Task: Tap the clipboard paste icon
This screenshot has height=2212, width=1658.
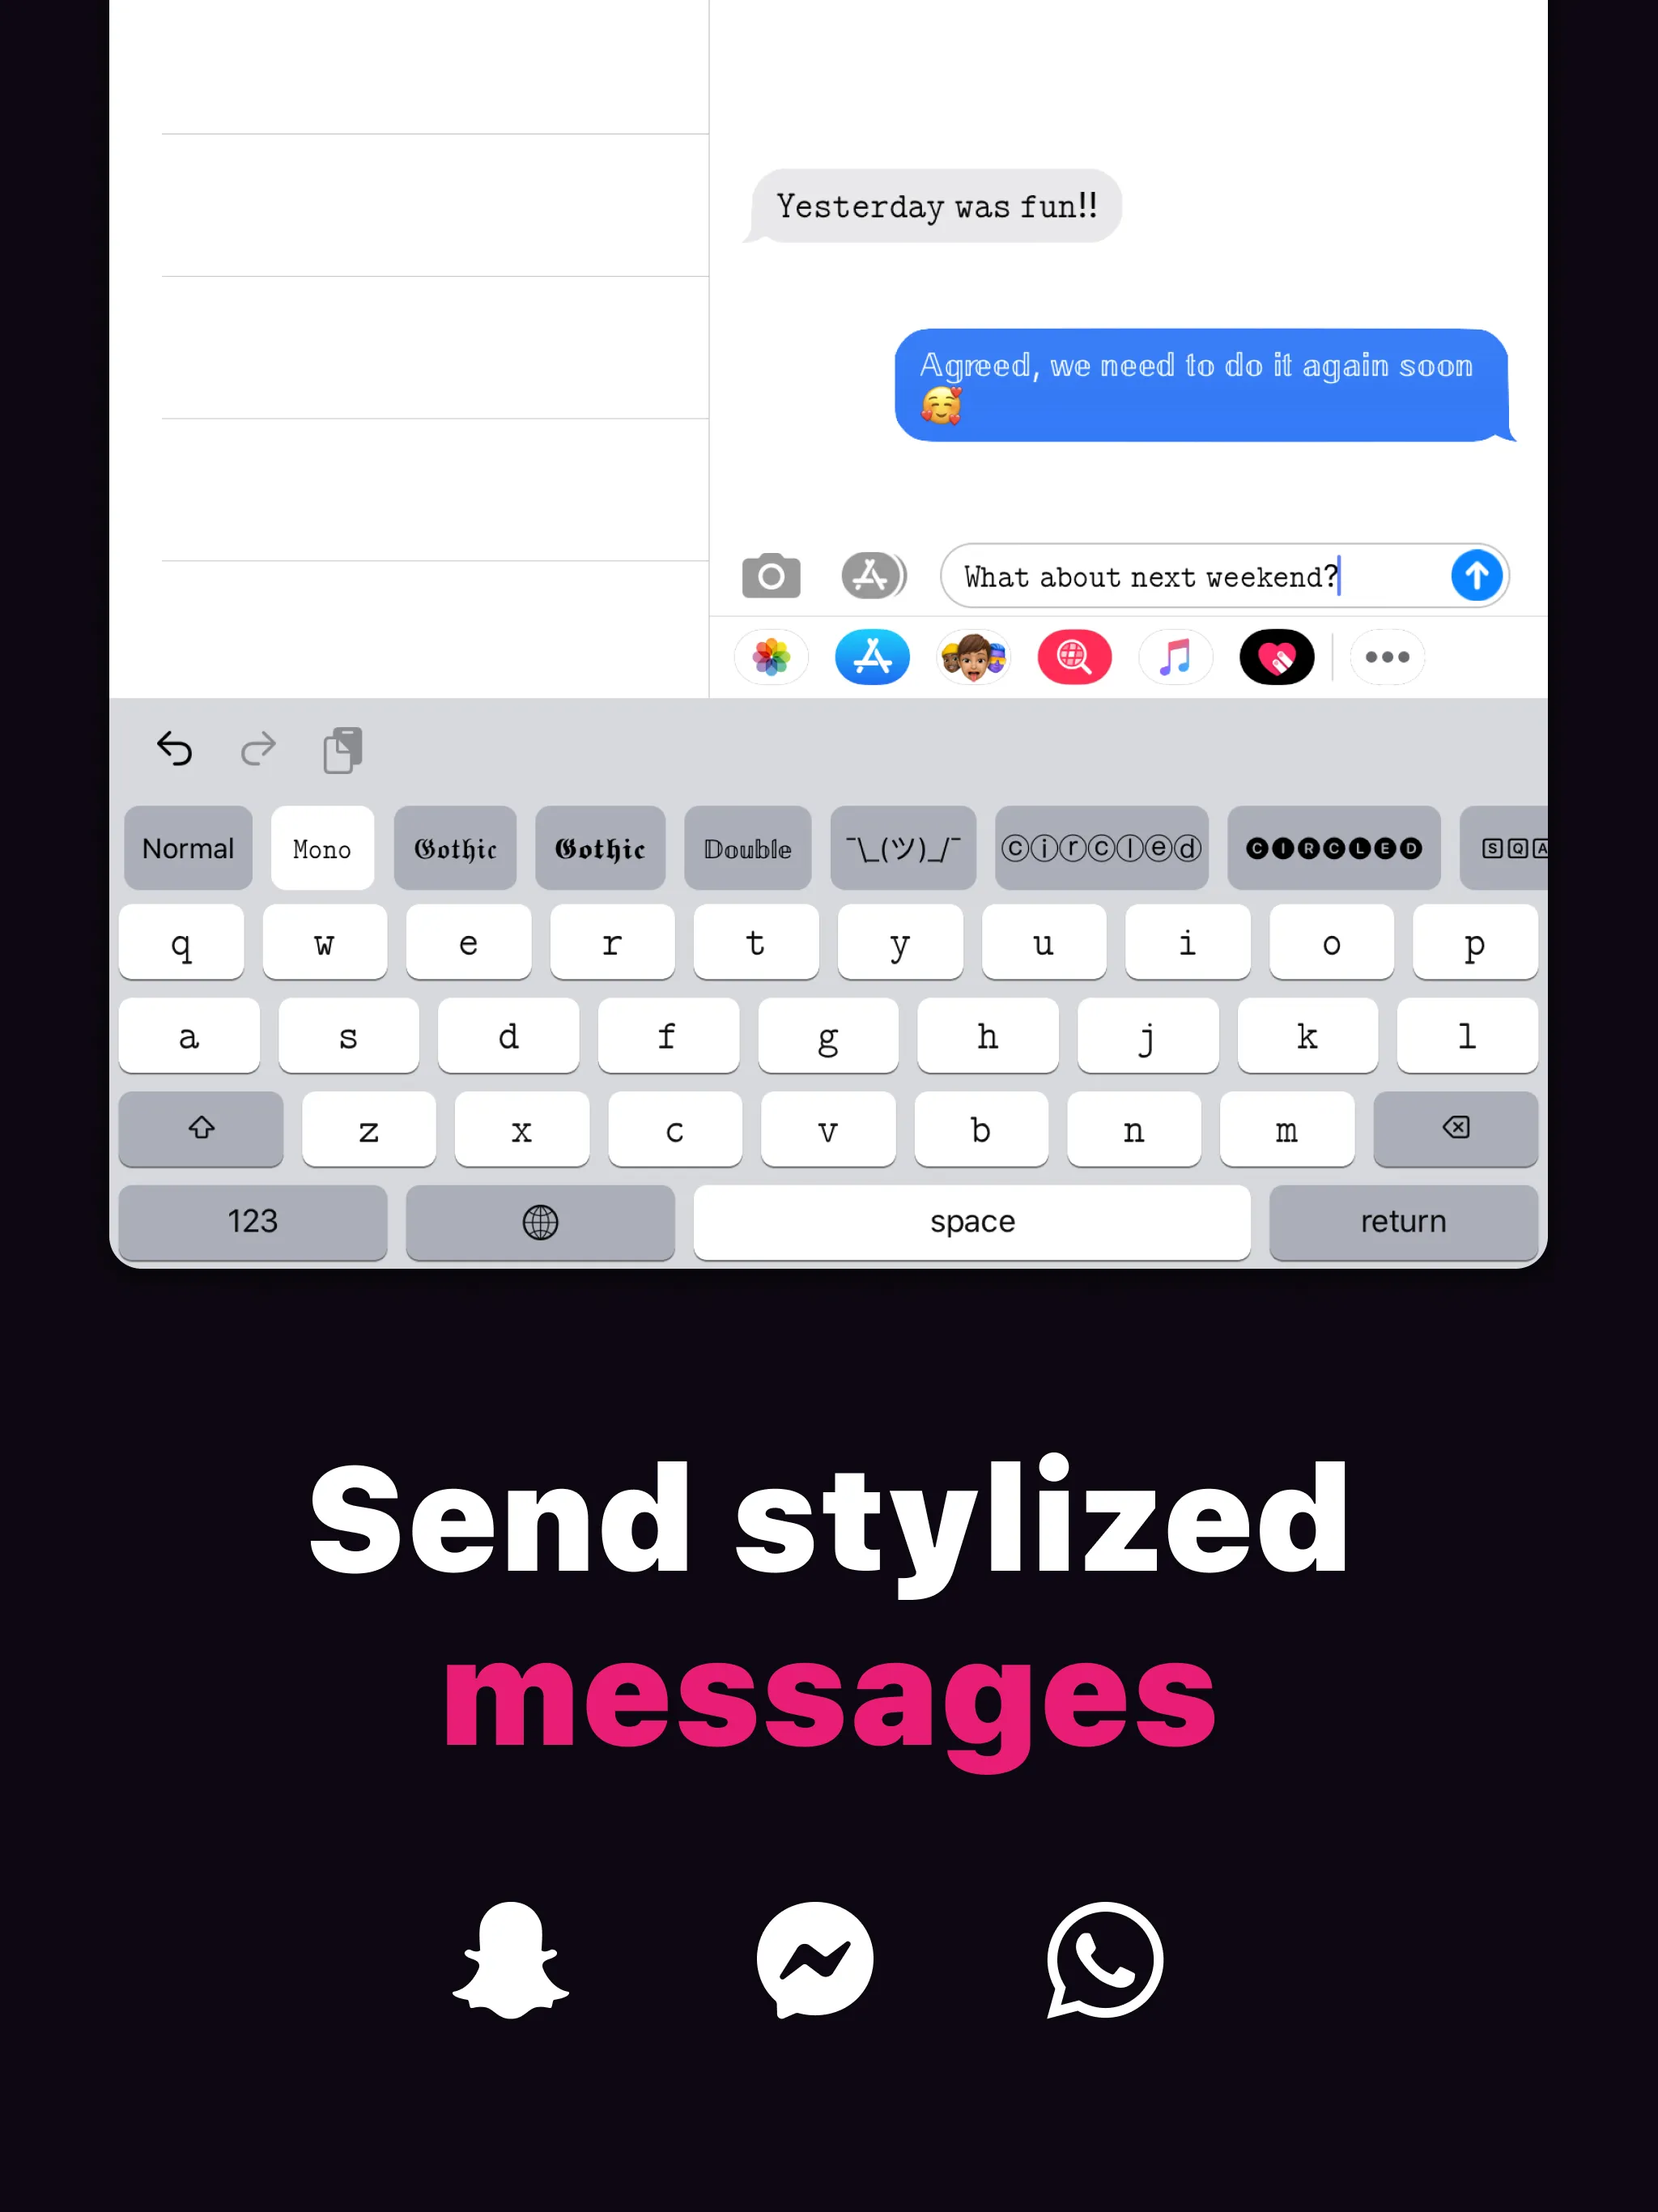Action: [x=342, y=749]
